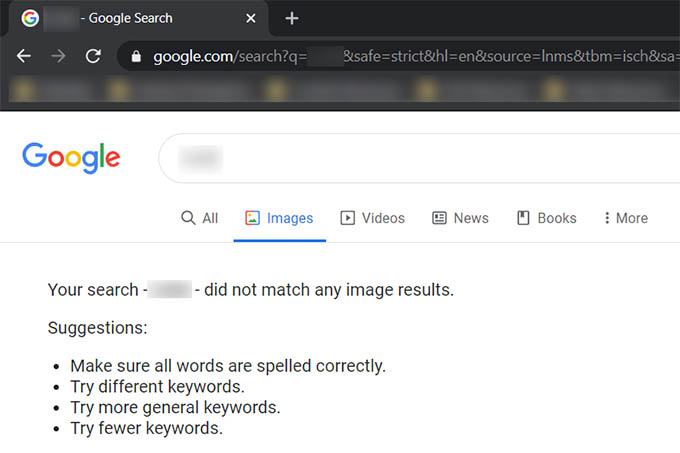Switch to the Books tab
Viewport: 680px width, 453px height.
[x=546, y=218]
